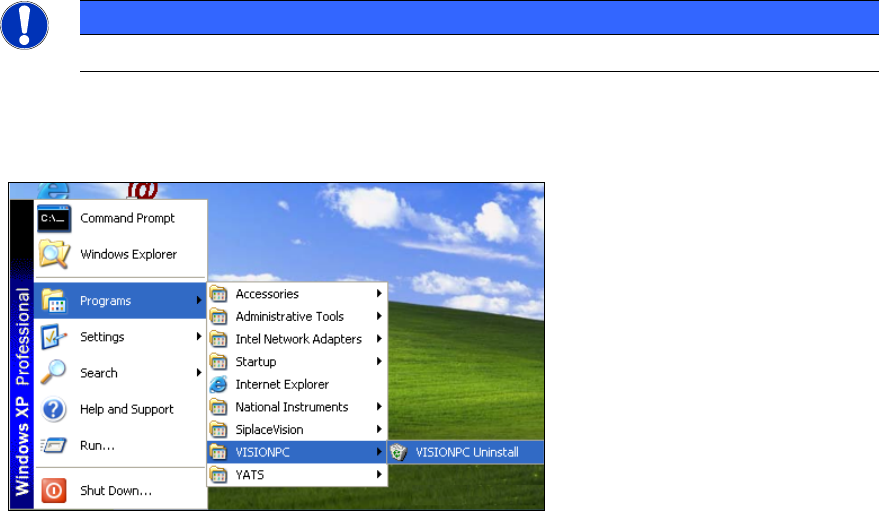The height and width of the screenshot is (511, 879).
Task: Select the SiplaceVision program group
Action: [x=297, y=429]
